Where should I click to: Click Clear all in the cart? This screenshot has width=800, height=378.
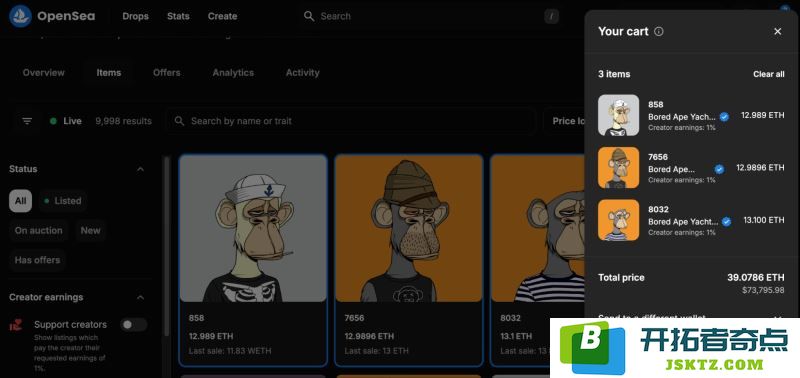(769, 74)
